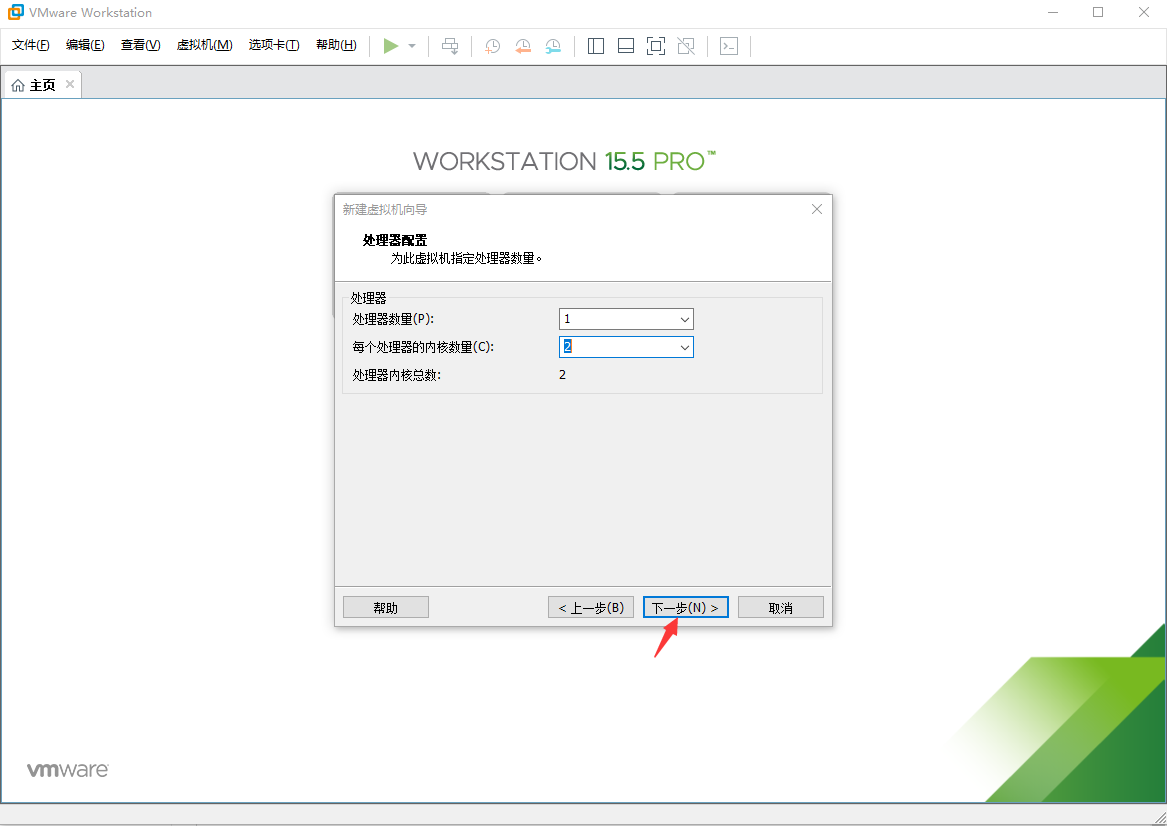1167x826 pixels.
Task: Click the window resize grip corner
Action: click(x=1160, y=819)
